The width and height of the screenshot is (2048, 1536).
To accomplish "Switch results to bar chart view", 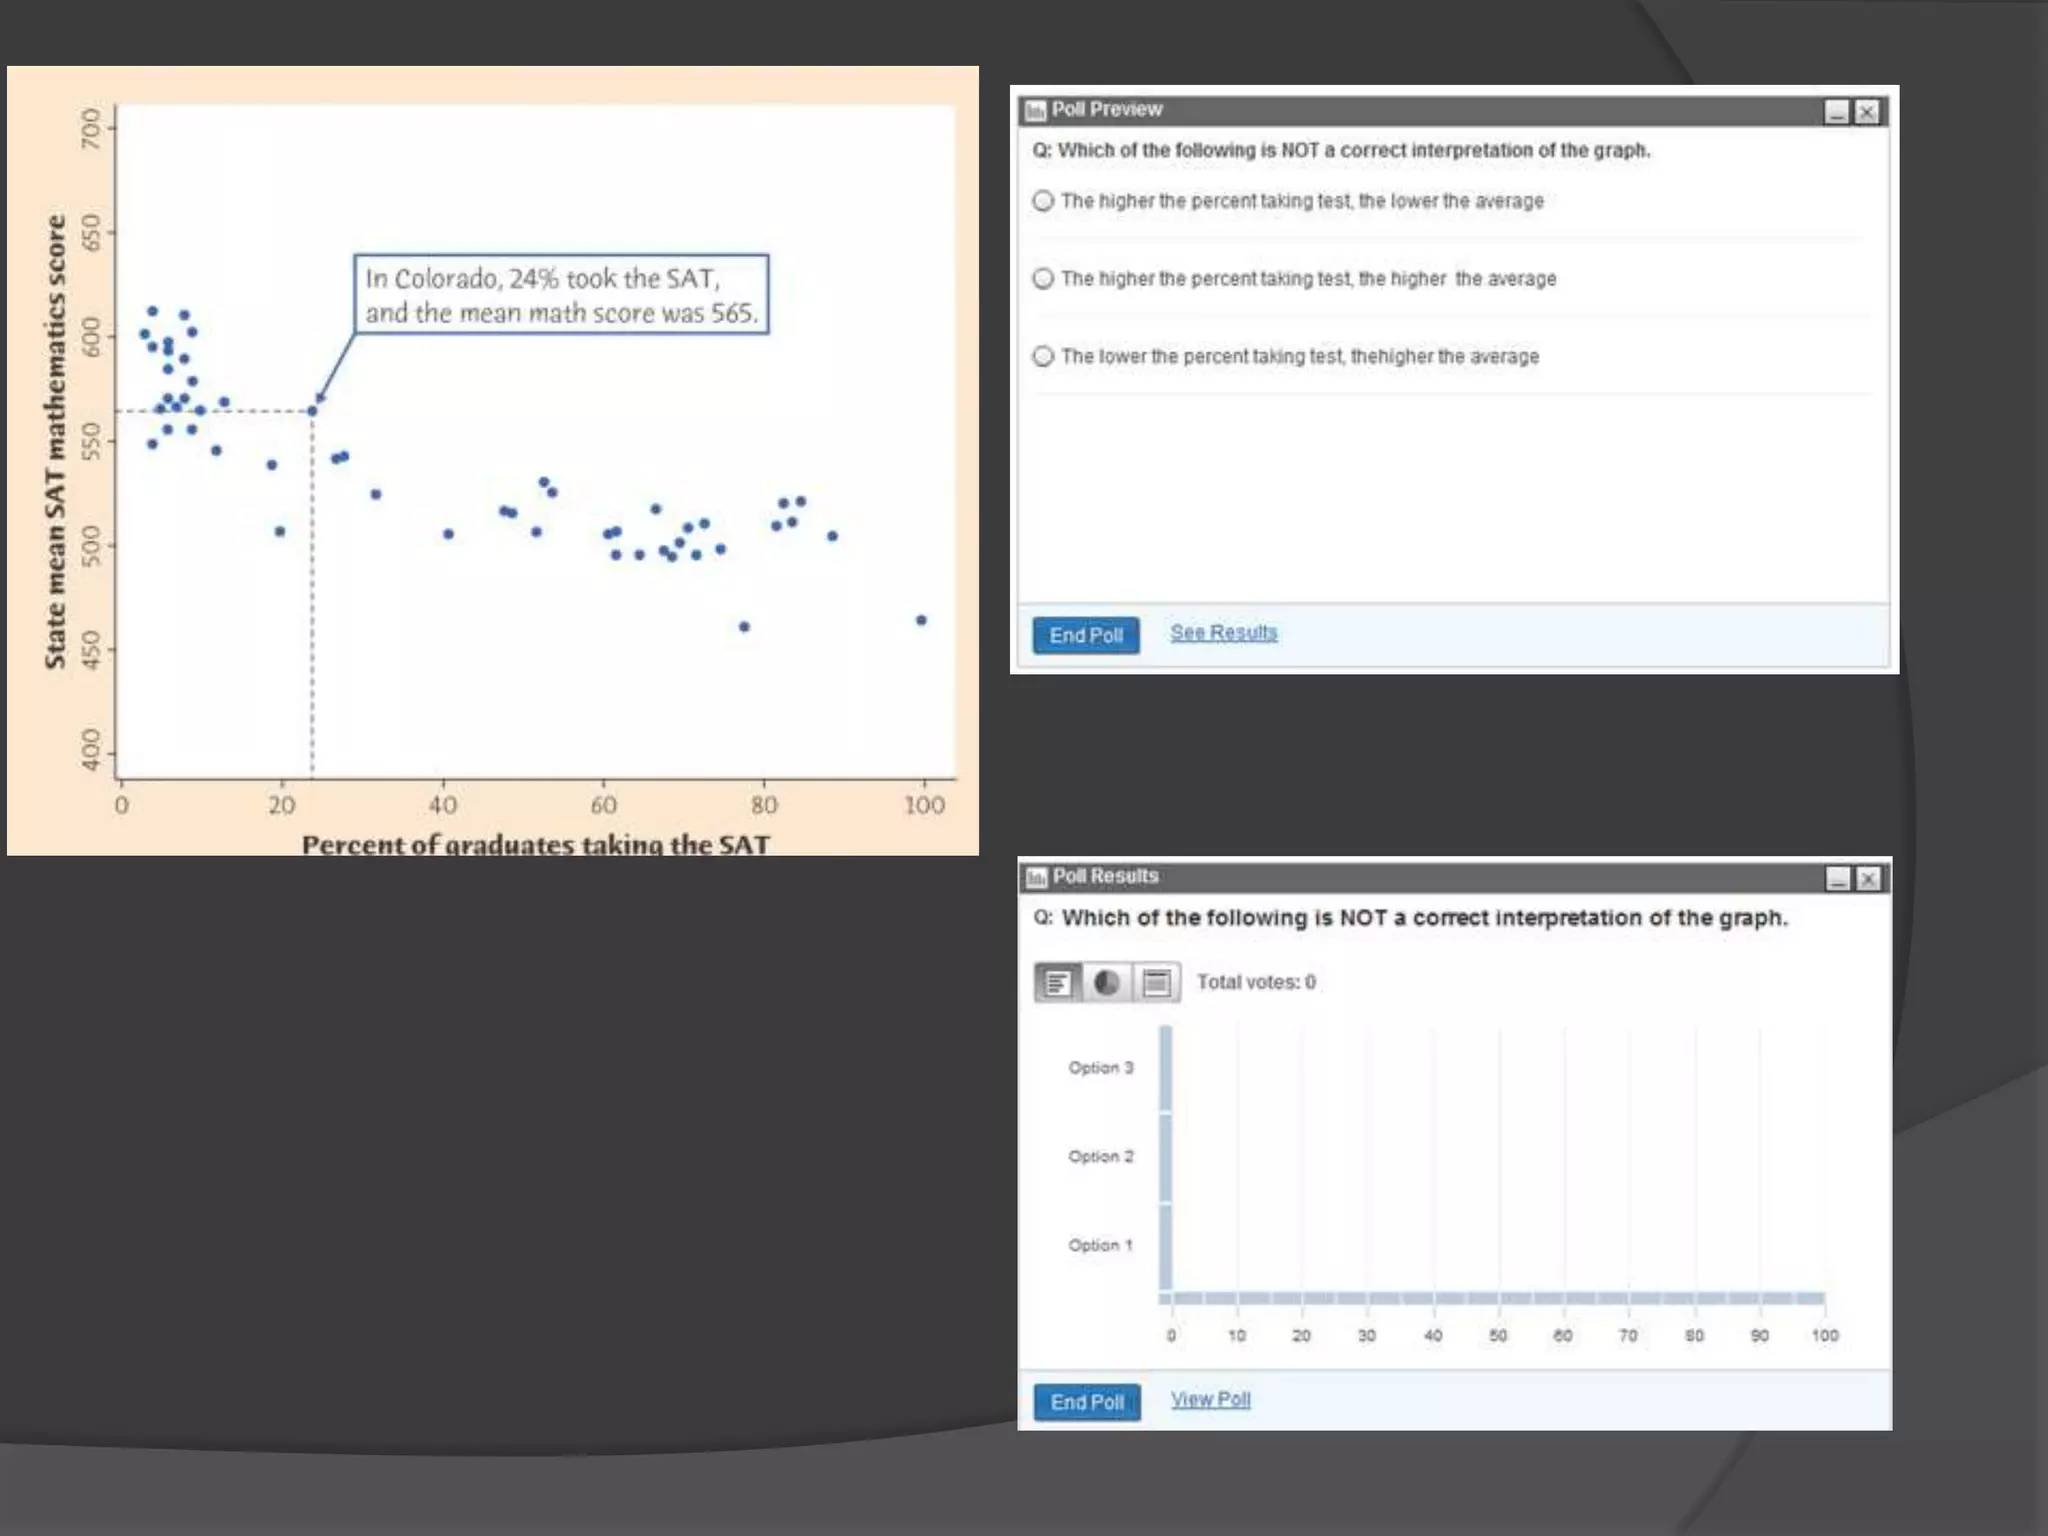I will pos(1057,983).
